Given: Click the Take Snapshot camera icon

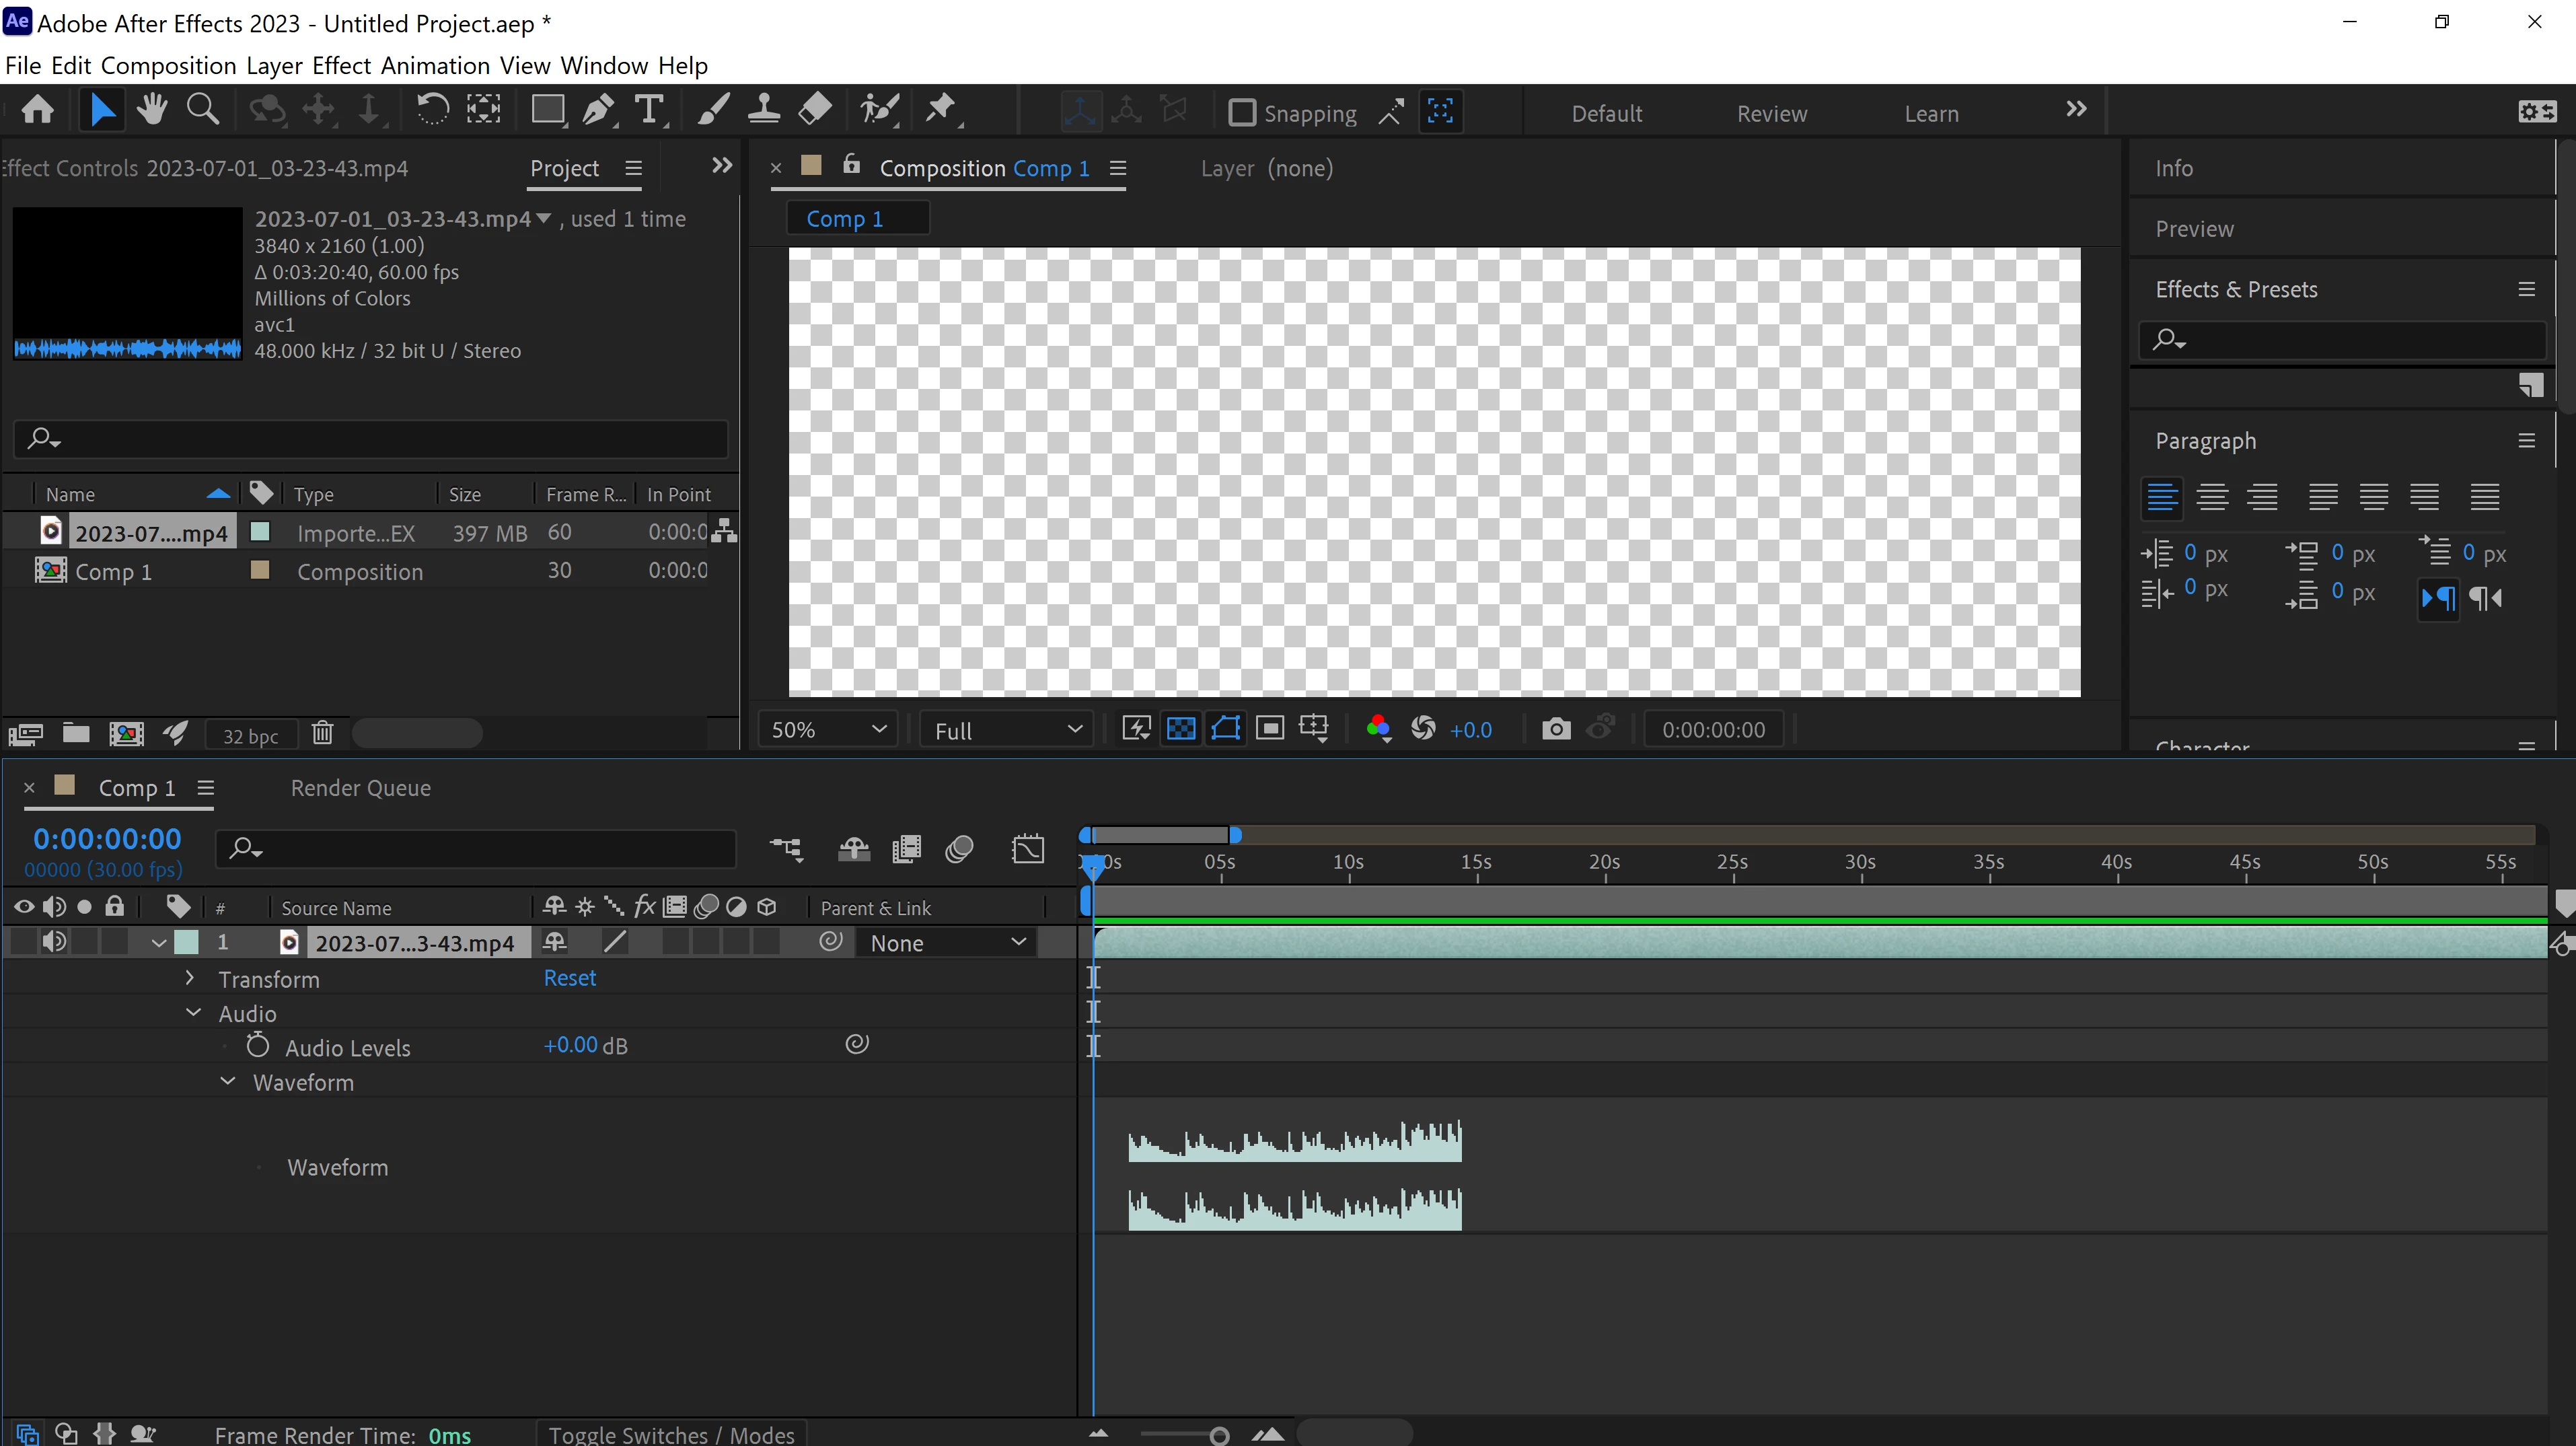Looking at the screenshot, I should [1555, 729].
